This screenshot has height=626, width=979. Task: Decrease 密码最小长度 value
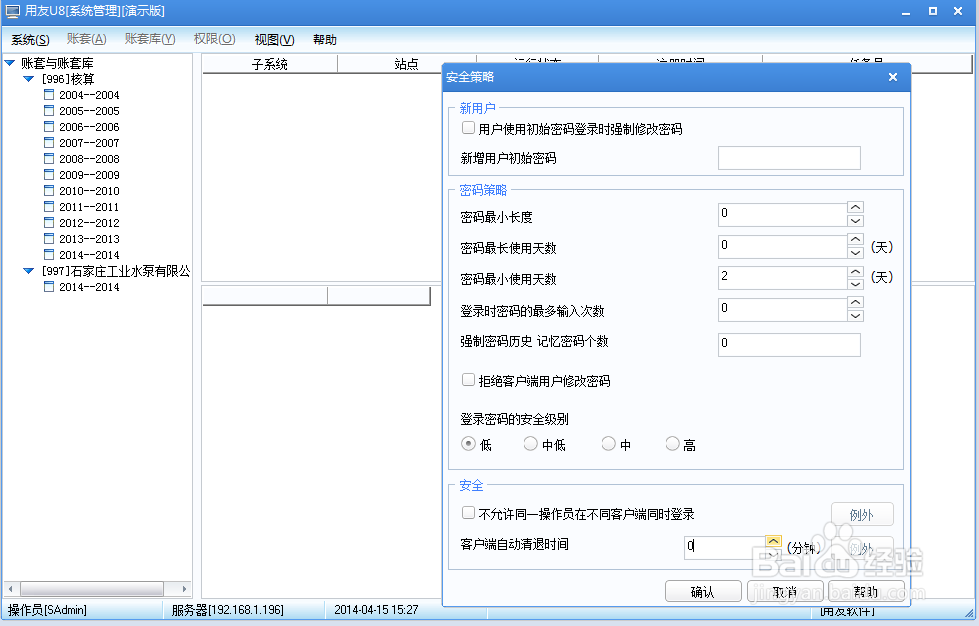[x=855, y=220]
